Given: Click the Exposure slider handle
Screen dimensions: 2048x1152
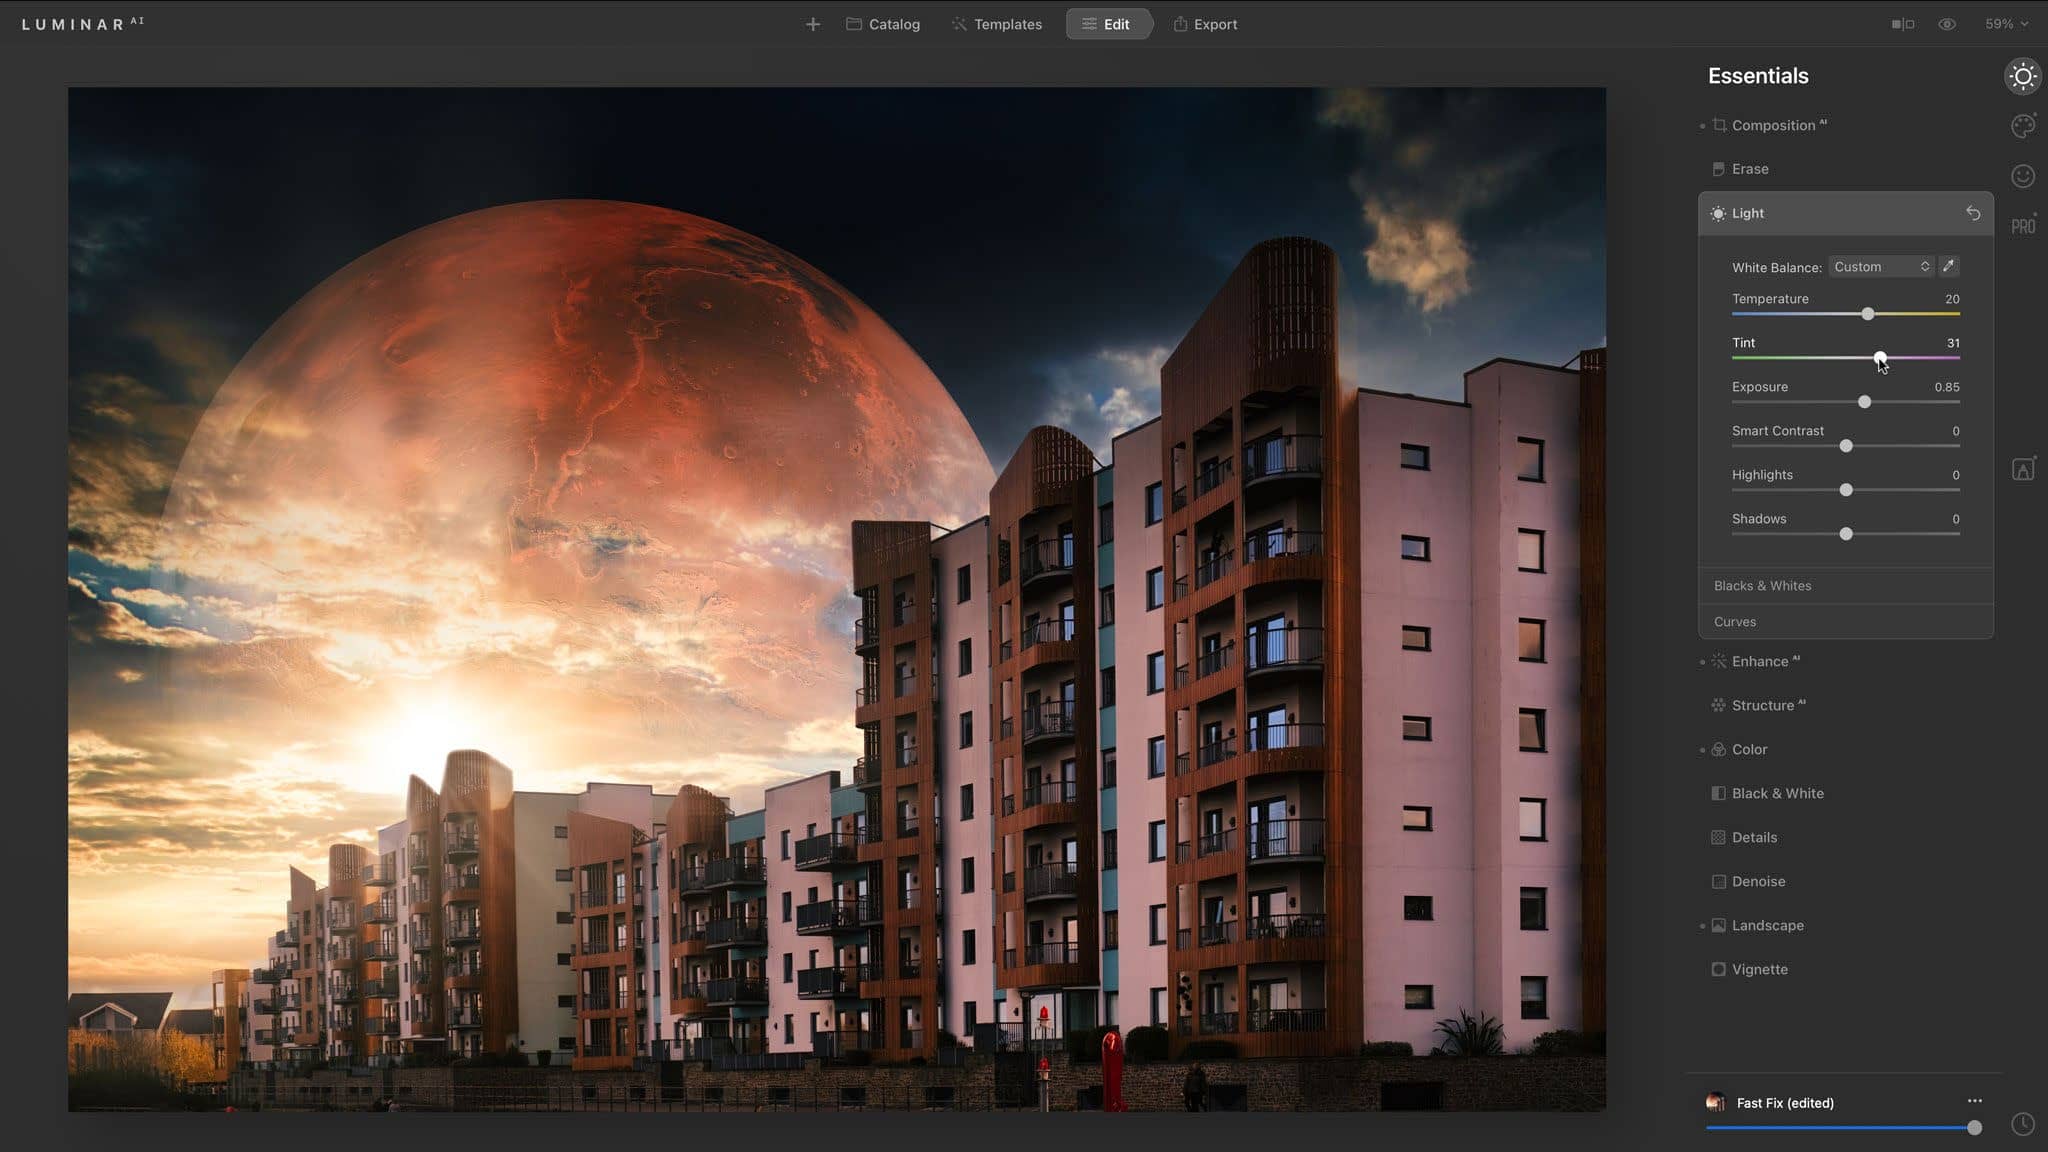Looking at the screenshot, I should click(1864, 402).
